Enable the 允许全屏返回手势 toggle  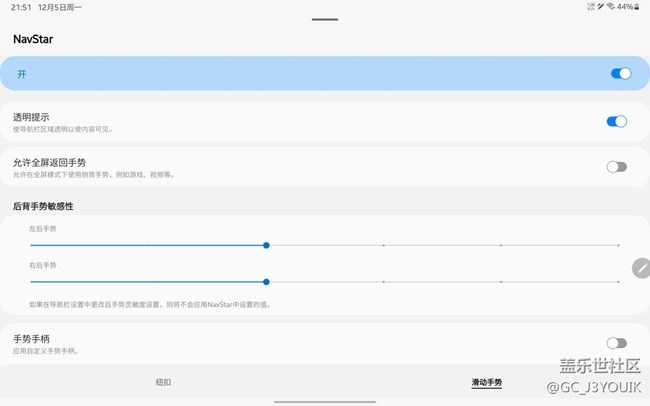pyautogui.click(x=616, y=167)
